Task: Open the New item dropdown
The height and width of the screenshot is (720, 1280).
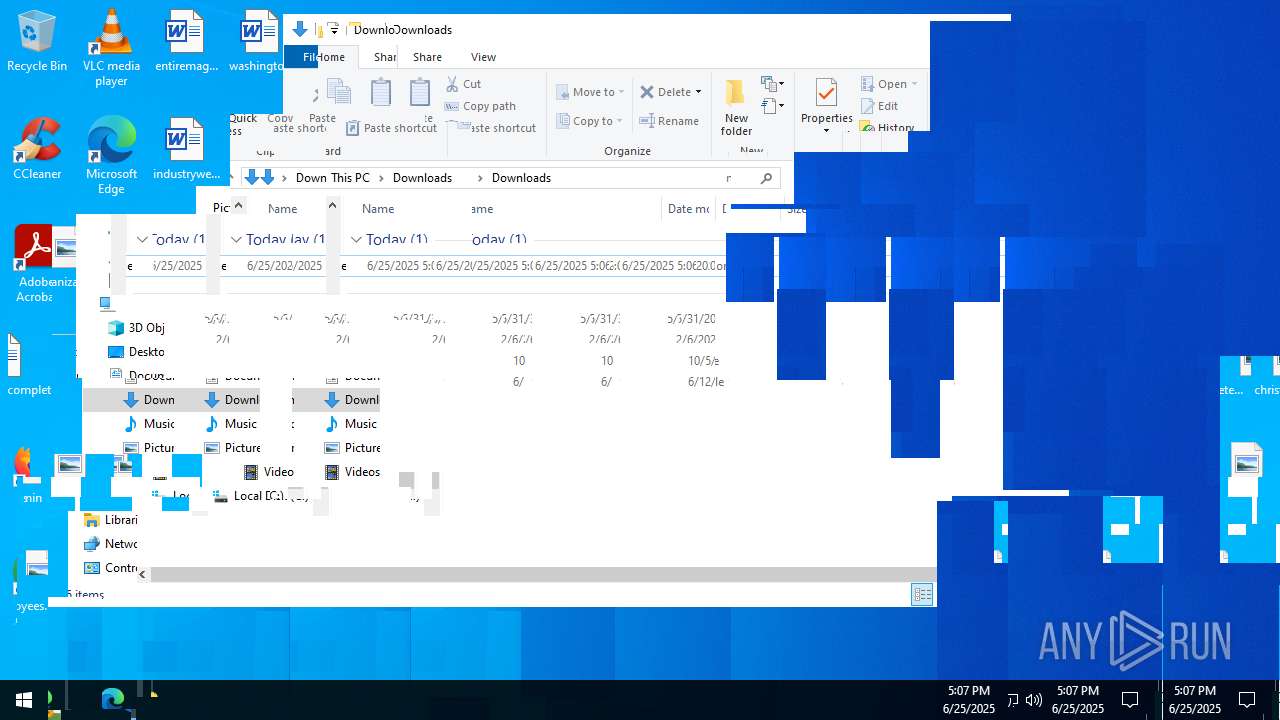Action: pyautogui.click(x=772, y=84)
